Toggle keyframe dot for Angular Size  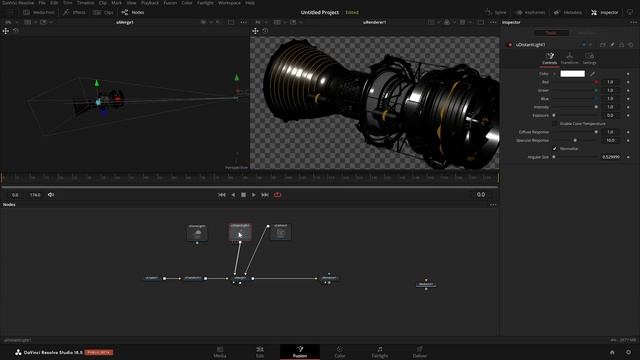[x=628, y=157]
